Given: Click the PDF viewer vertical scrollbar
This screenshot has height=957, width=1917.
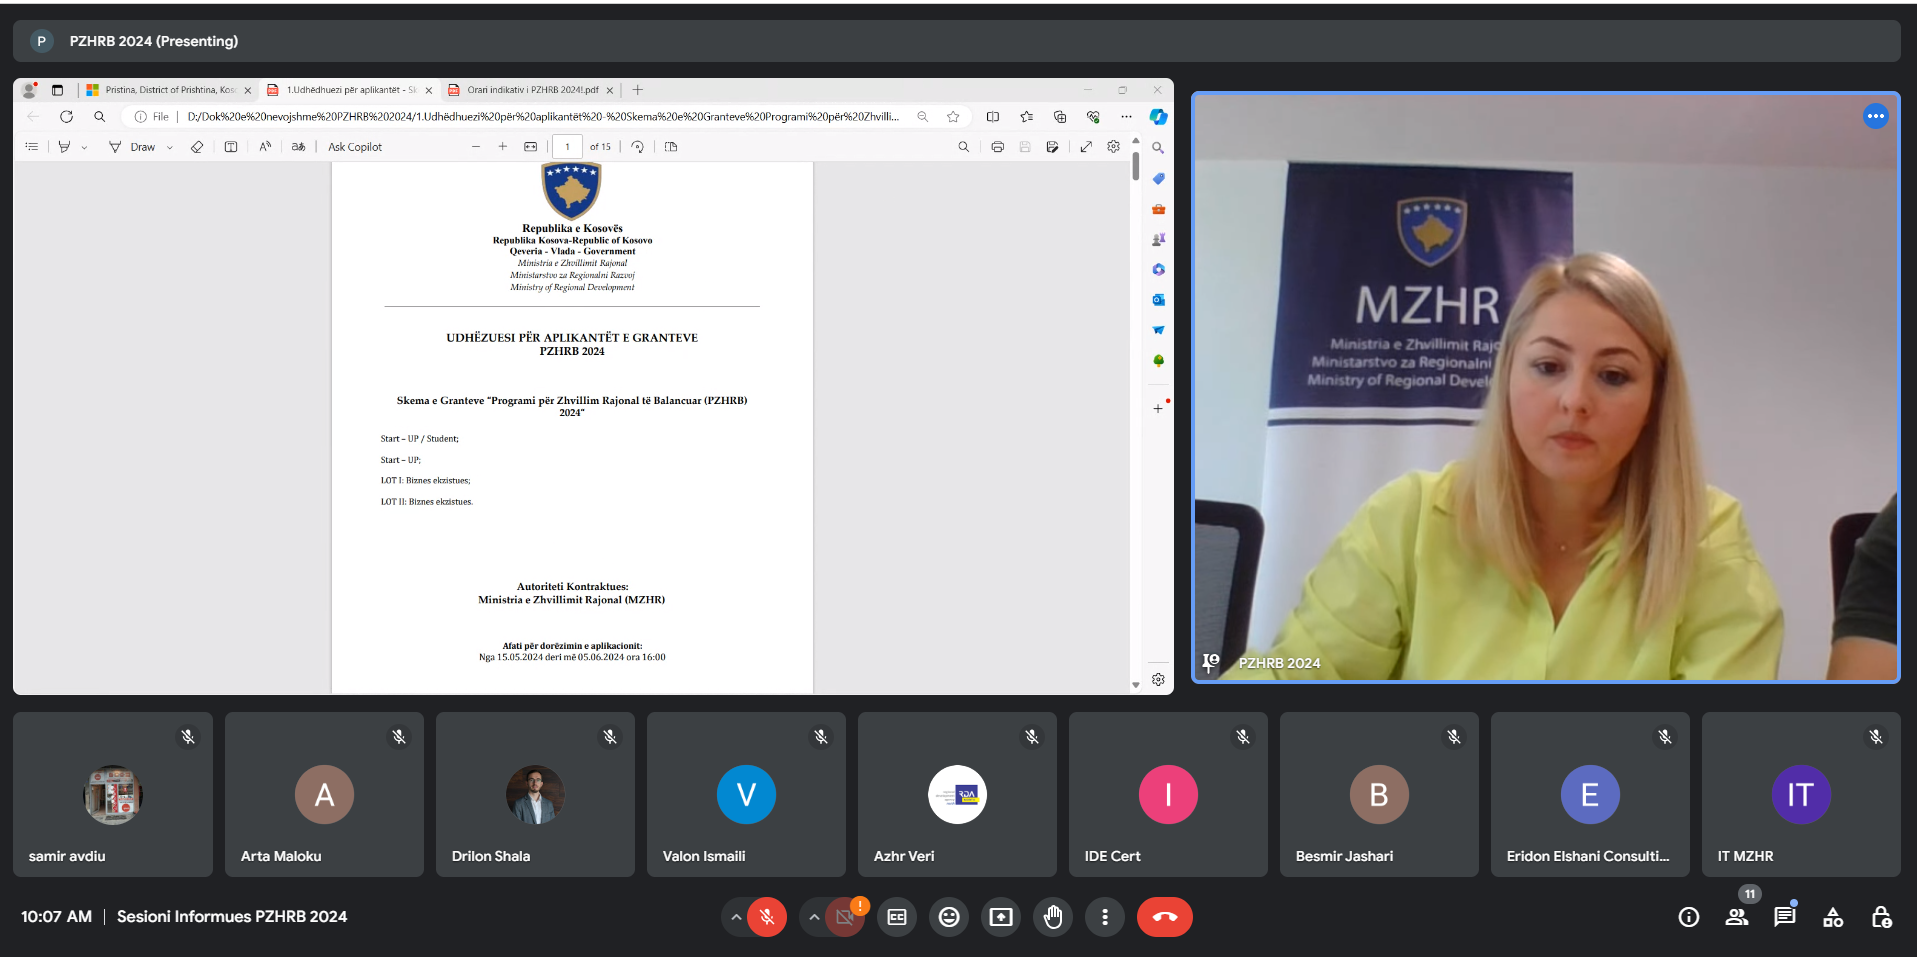Looking at the screenshot, I should coord(1136,400).
